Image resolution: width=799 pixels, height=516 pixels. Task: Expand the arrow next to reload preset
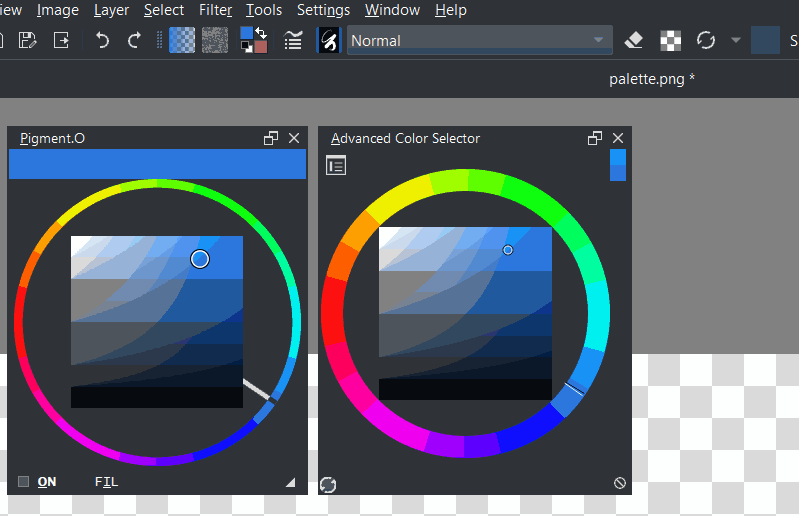pyautogui.click(x=735, y=40)
